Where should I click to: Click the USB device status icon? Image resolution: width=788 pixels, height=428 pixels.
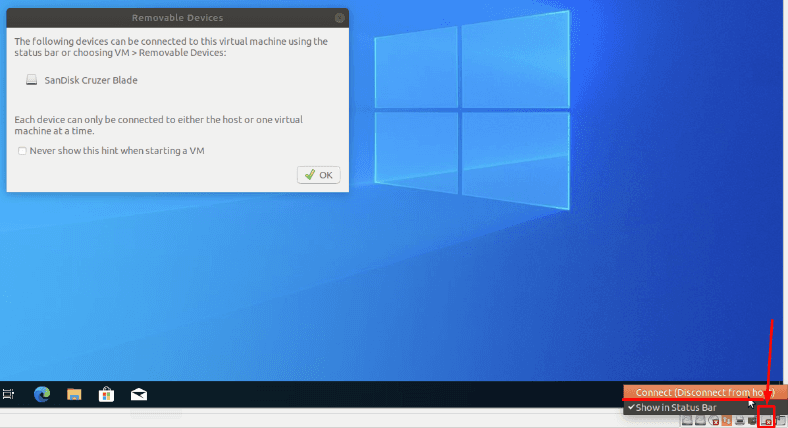coord(766,420)
